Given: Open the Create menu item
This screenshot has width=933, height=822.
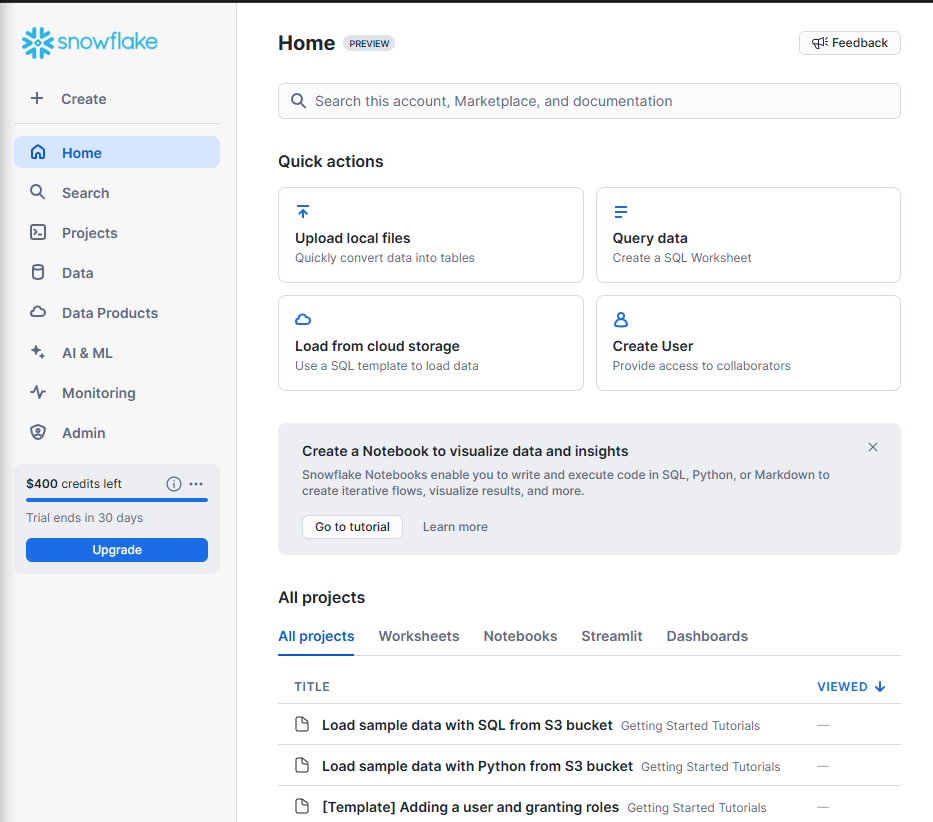Looking at the screenshot, I should (117, 99).
